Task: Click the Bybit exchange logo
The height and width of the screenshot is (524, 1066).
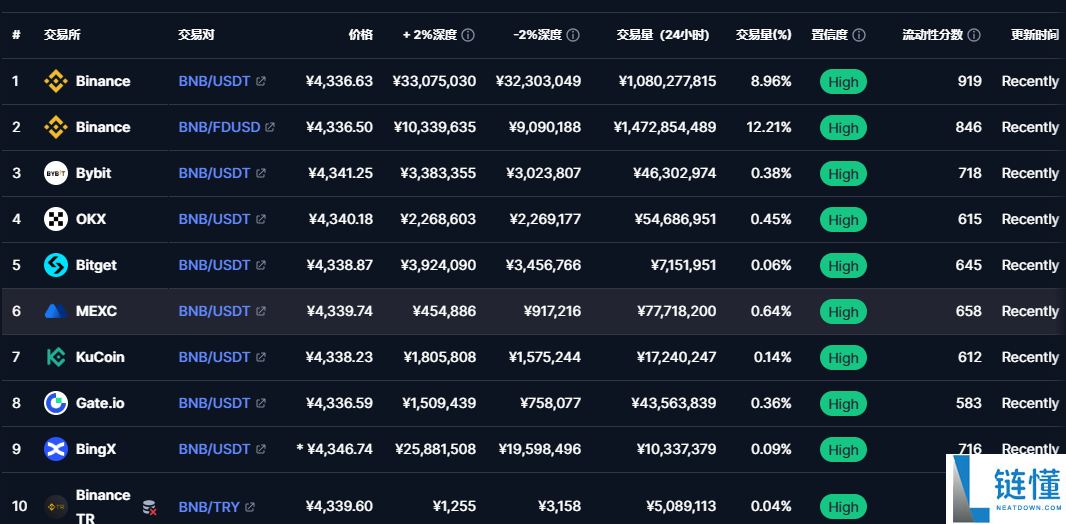Action: (x=56, y=173)
